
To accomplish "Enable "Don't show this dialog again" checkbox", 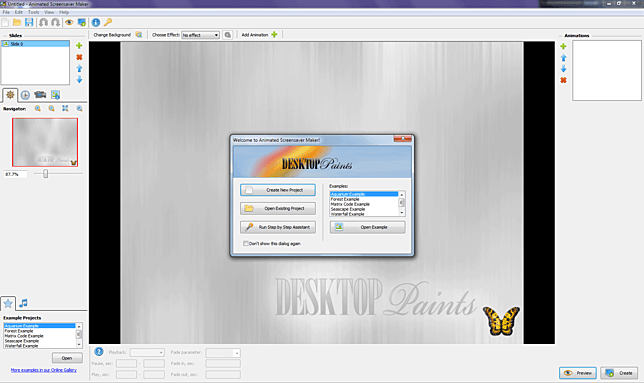I will 246,243.
